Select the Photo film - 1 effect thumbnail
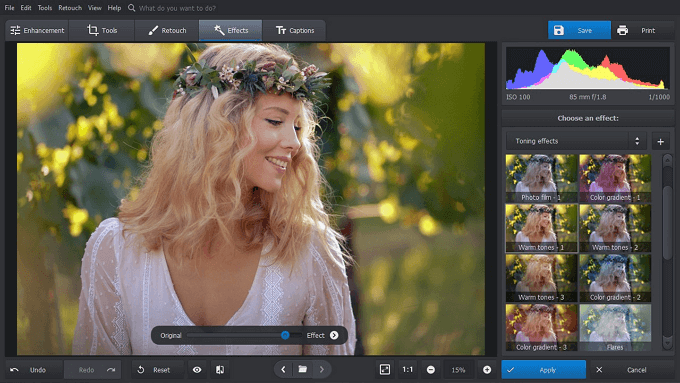680x383 pixels. point(541,178)
